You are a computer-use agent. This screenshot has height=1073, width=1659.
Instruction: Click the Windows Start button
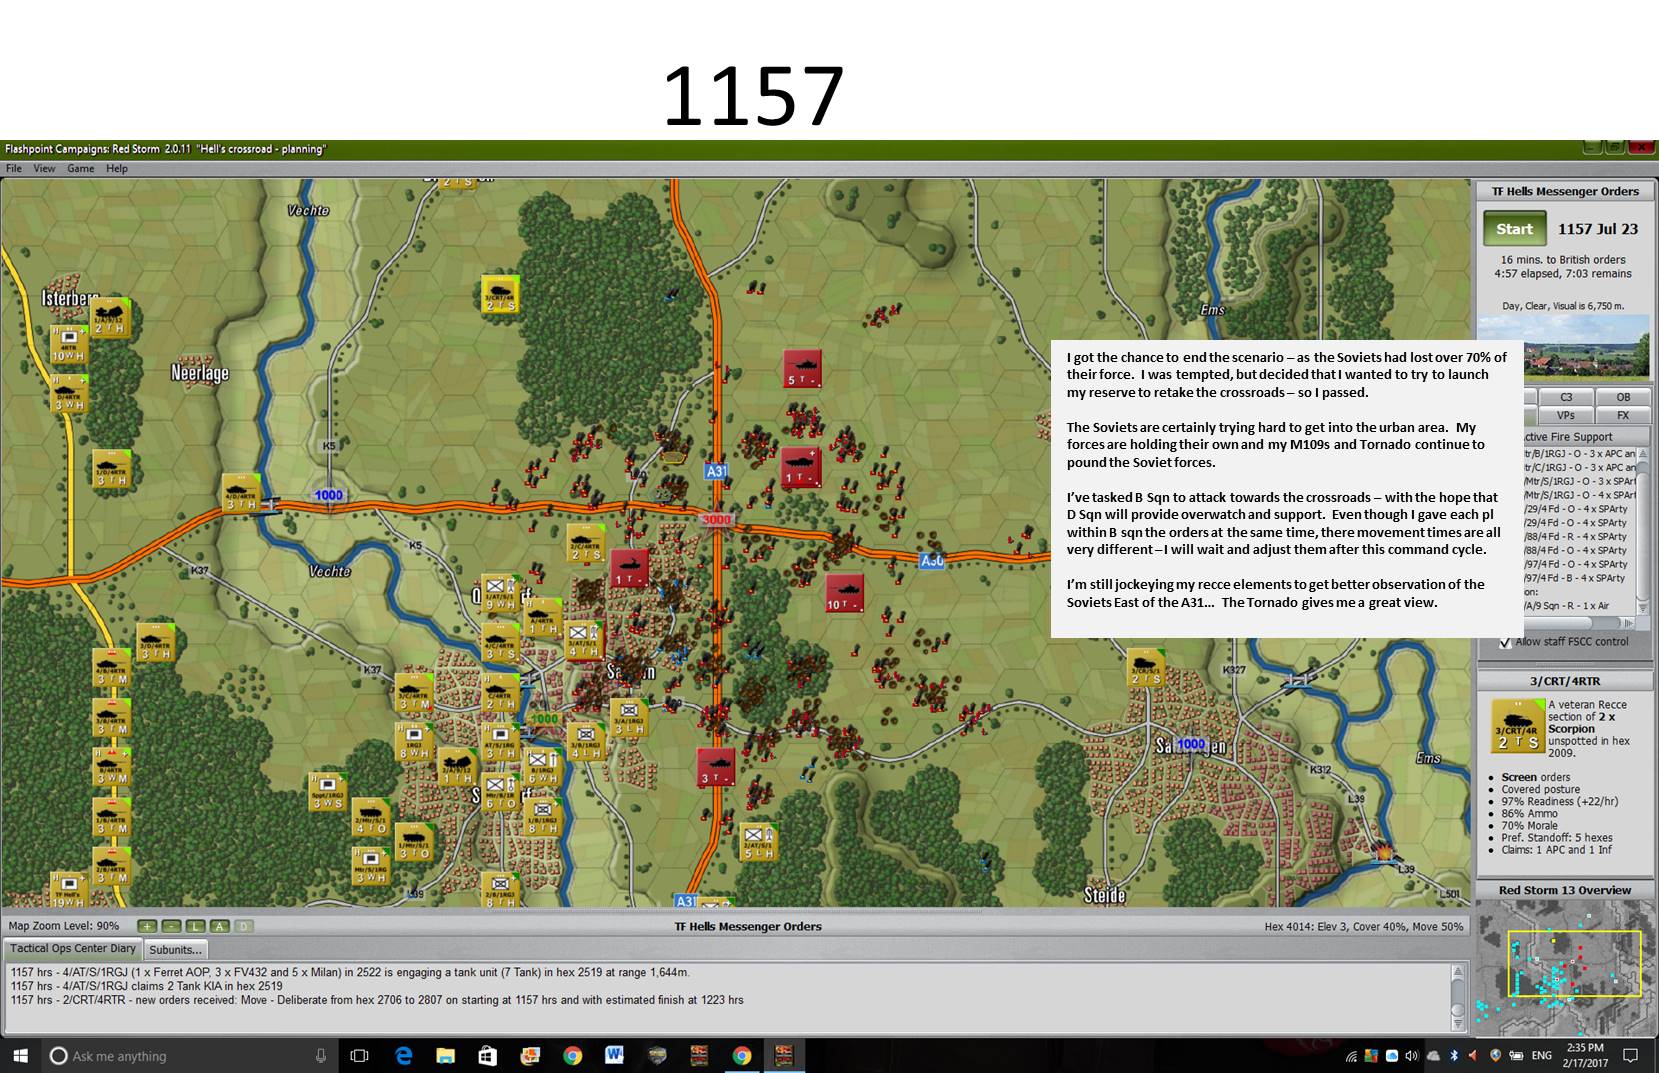(x=20, y=1055)
